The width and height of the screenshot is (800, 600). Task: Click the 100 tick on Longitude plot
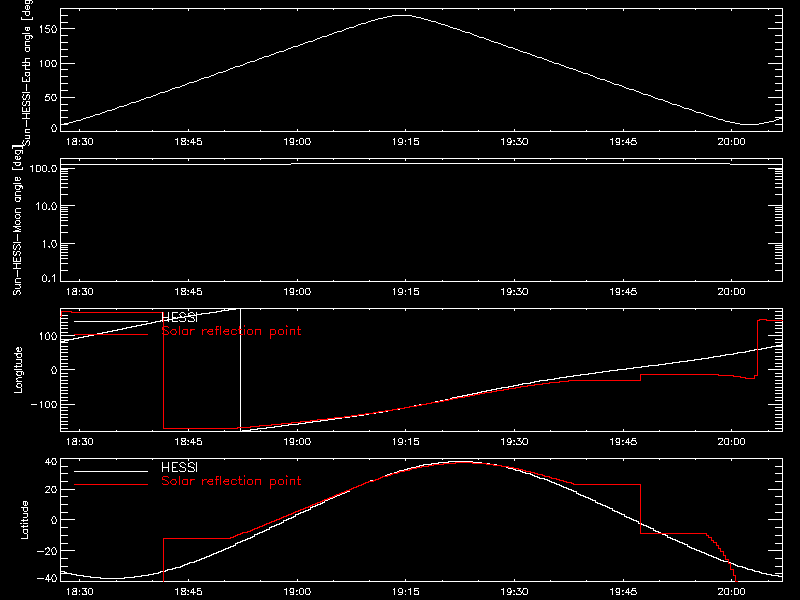[x=48, y=336]
